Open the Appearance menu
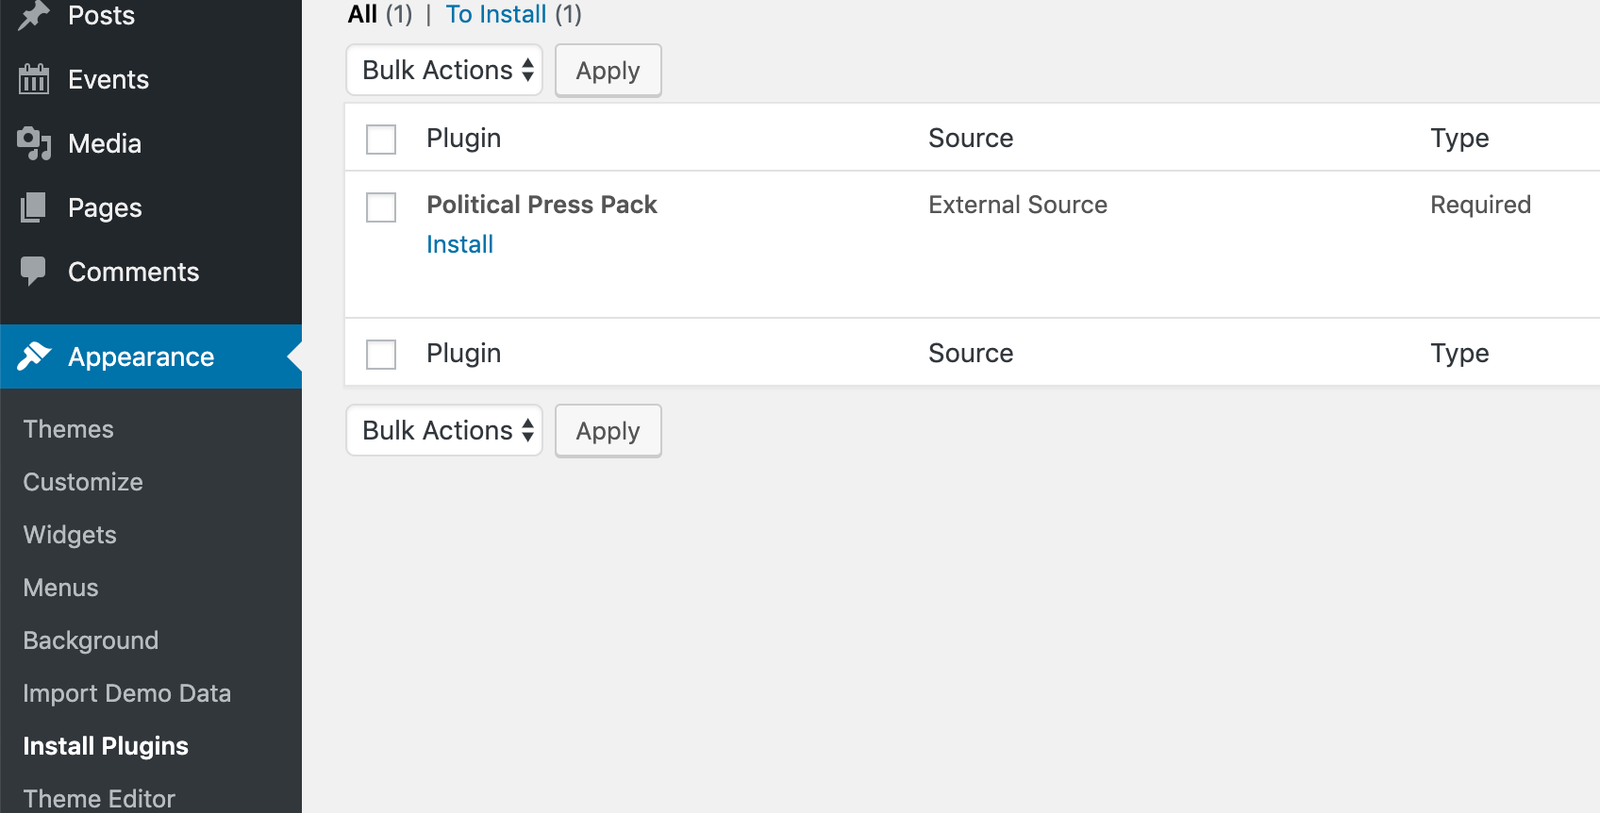Viewport: 1600px width, 813px height. click(151, 356)
